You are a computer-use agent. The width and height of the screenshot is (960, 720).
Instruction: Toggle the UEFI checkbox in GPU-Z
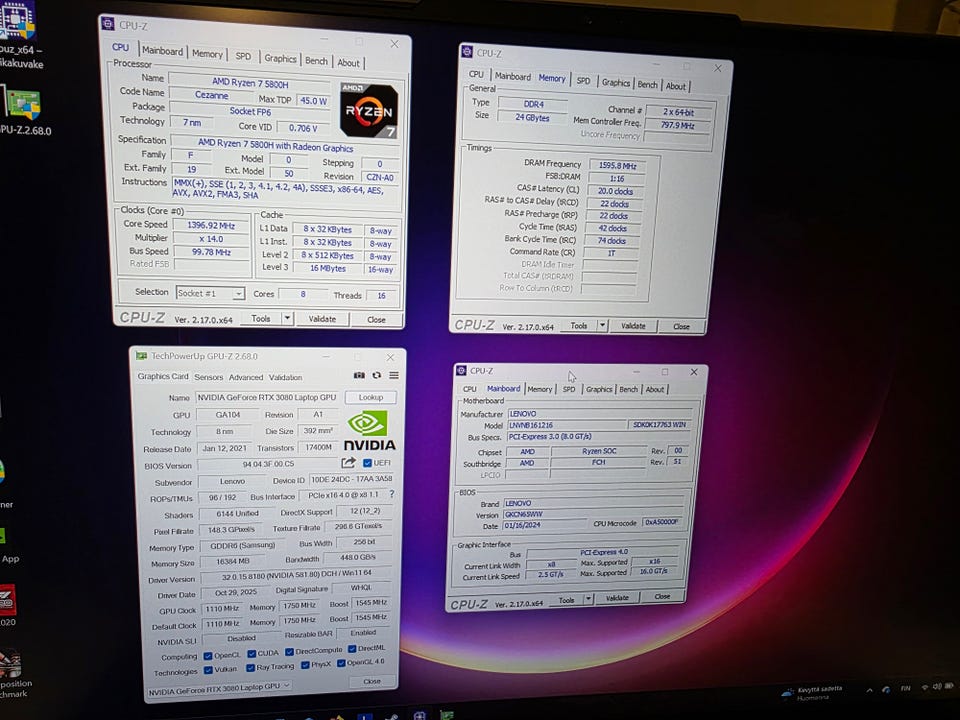click(x=367, y=463)
